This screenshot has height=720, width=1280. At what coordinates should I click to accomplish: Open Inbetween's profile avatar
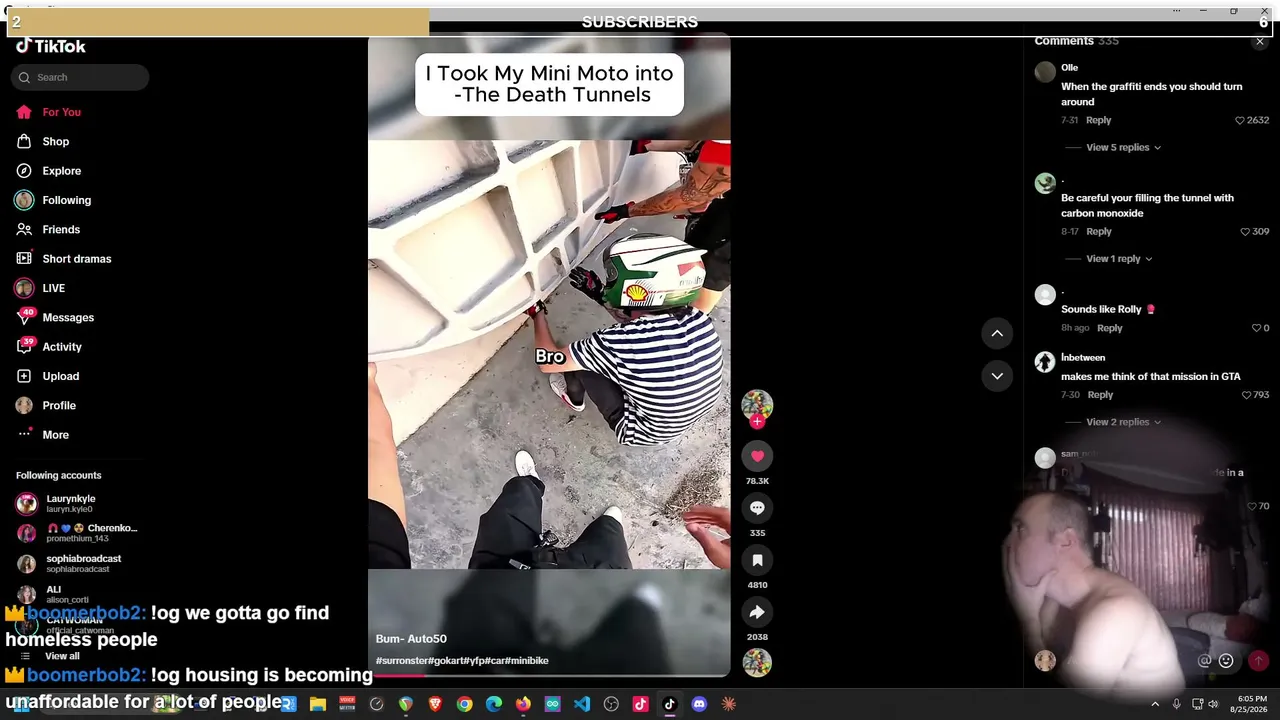tap(1045, 362)
